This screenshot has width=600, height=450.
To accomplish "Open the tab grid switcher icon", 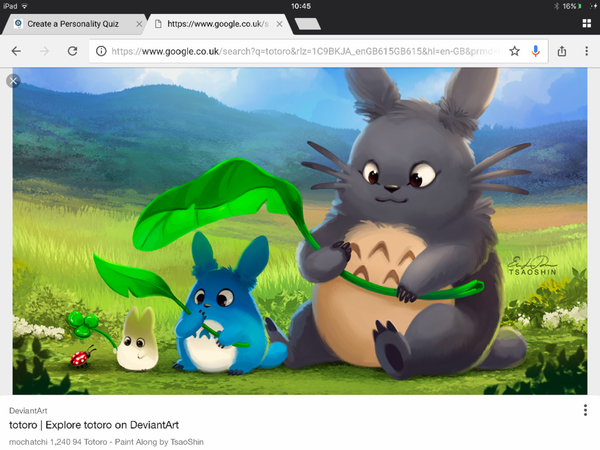I will click(587, 24).
